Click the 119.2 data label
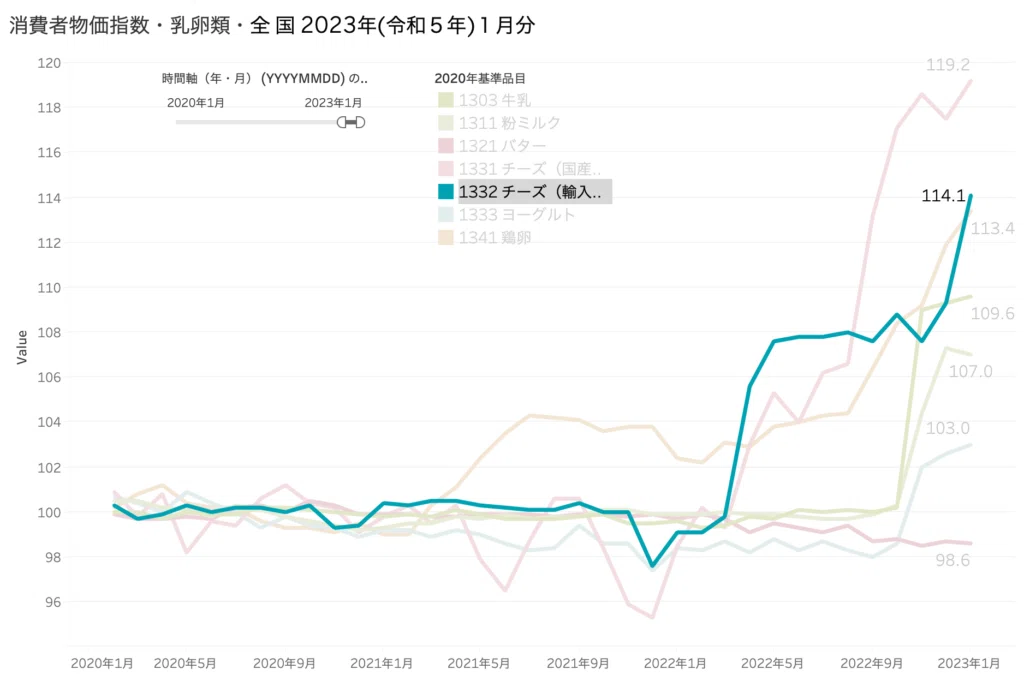 [x=948, y=65]
